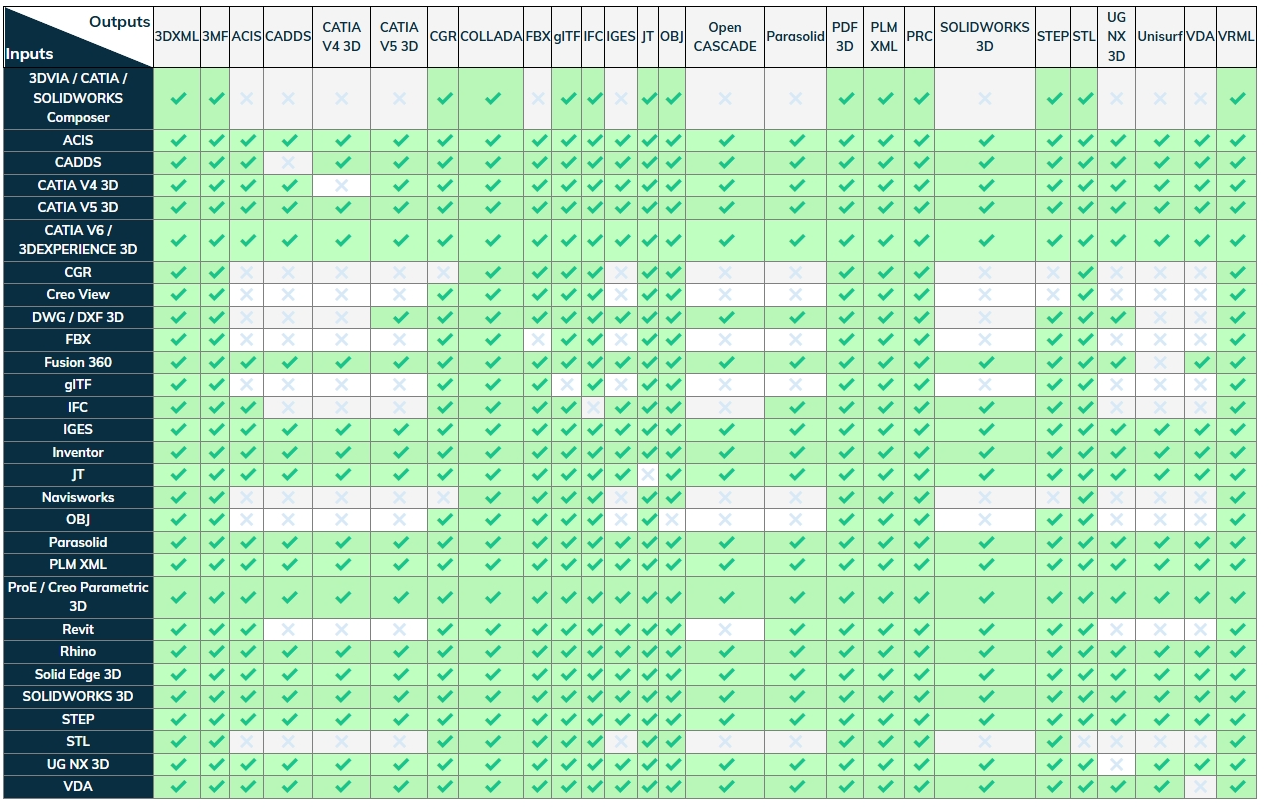Screen dimensions: 1282x810
Task: Click the X mark for JT input to JT output
Action: 648,474
